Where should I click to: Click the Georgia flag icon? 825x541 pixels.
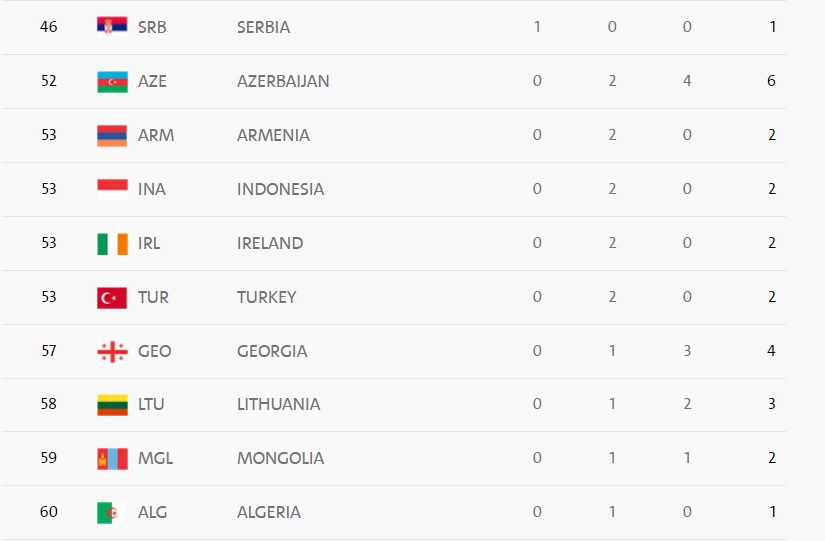coord(111,351)
